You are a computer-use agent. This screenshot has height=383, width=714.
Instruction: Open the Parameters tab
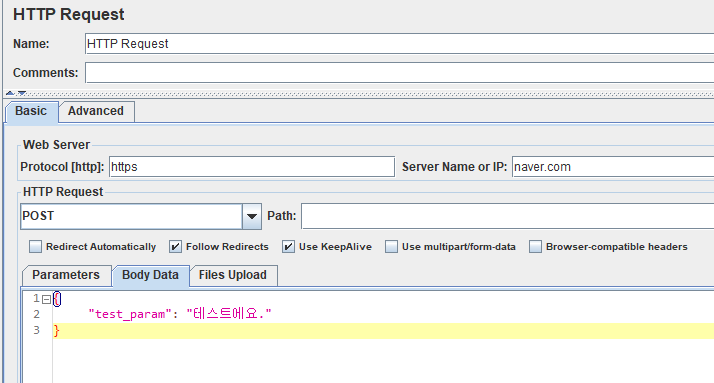[66, 275]
